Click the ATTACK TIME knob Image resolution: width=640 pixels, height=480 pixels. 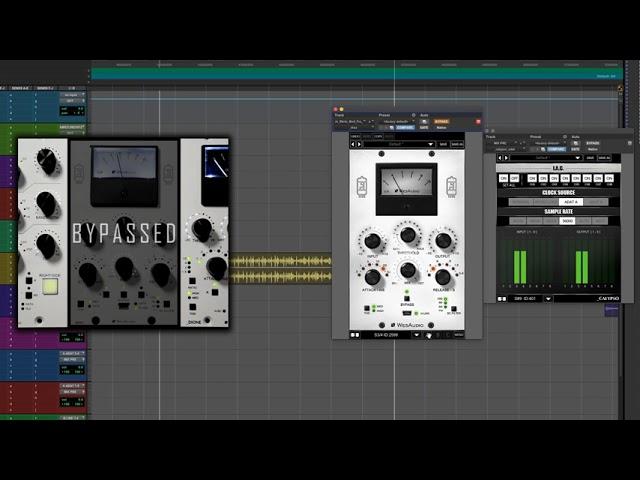[x=372, y=277]
